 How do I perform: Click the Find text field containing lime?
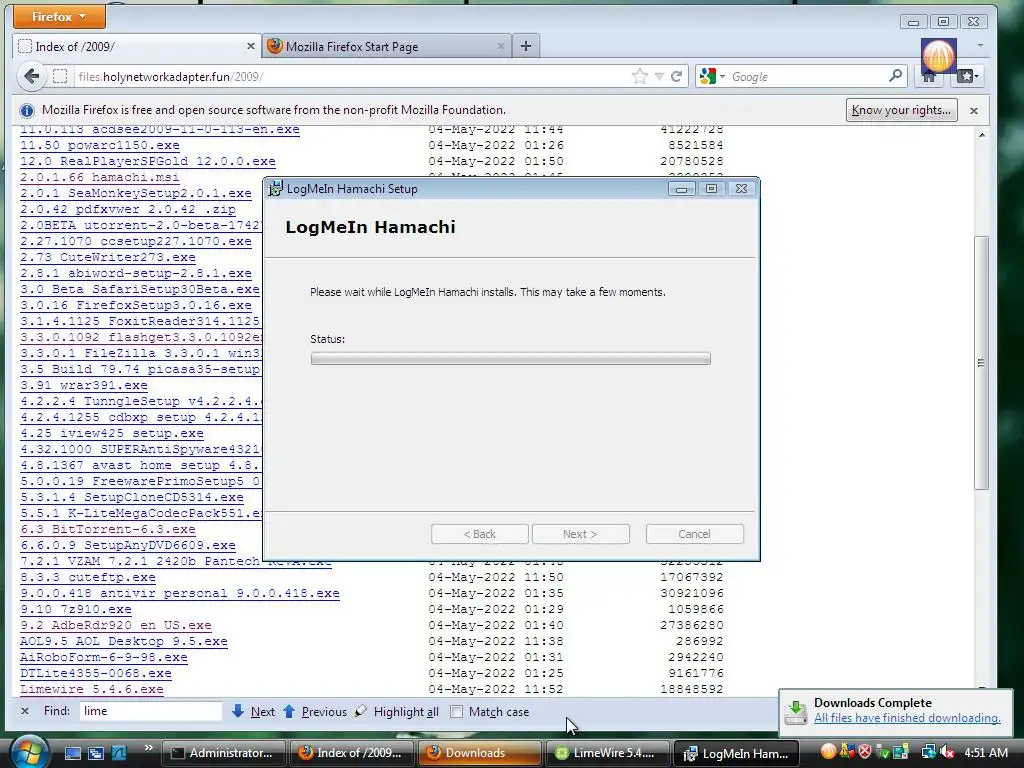(x=151, y=711)
